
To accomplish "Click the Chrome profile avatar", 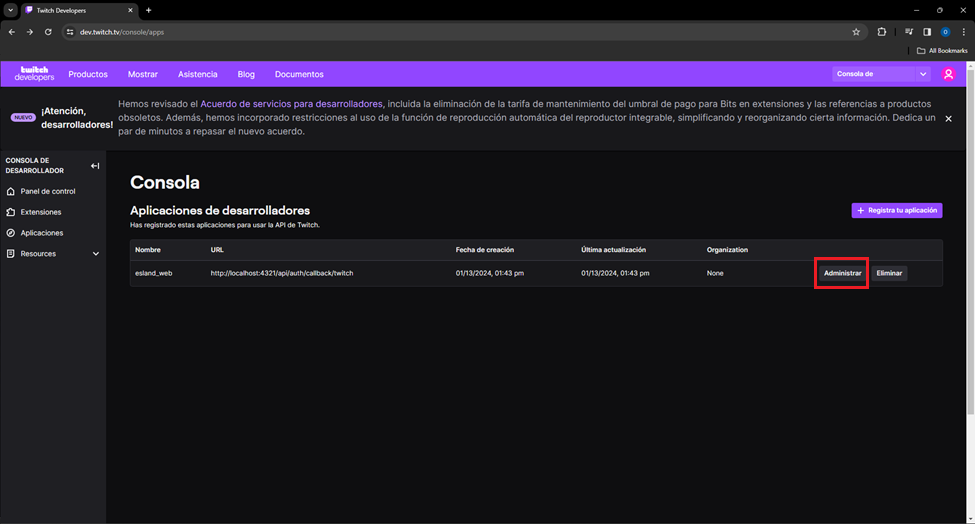I will click(x=945, y=32).
